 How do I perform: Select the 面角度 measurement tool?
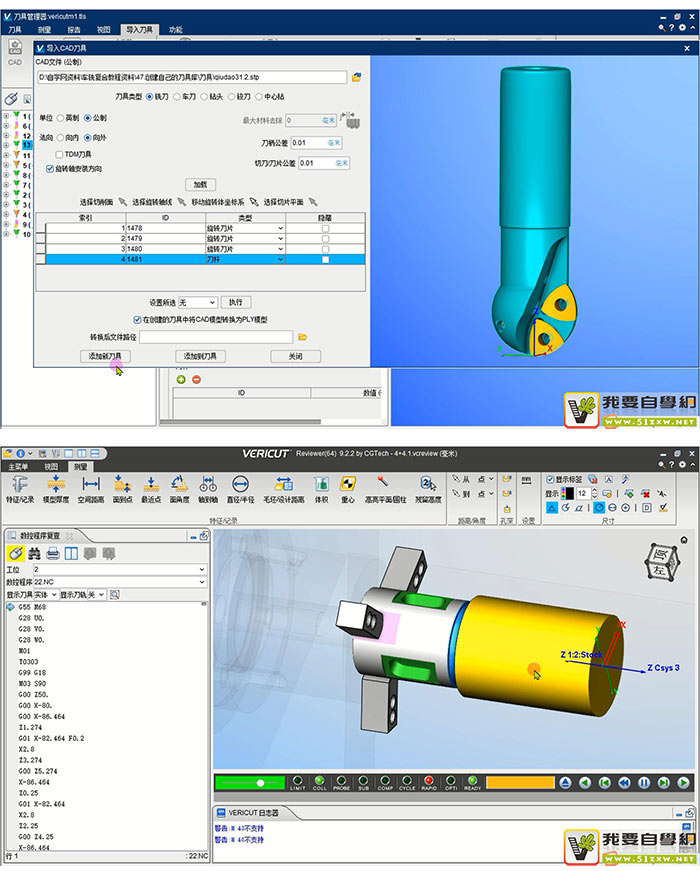pos(179,489)
